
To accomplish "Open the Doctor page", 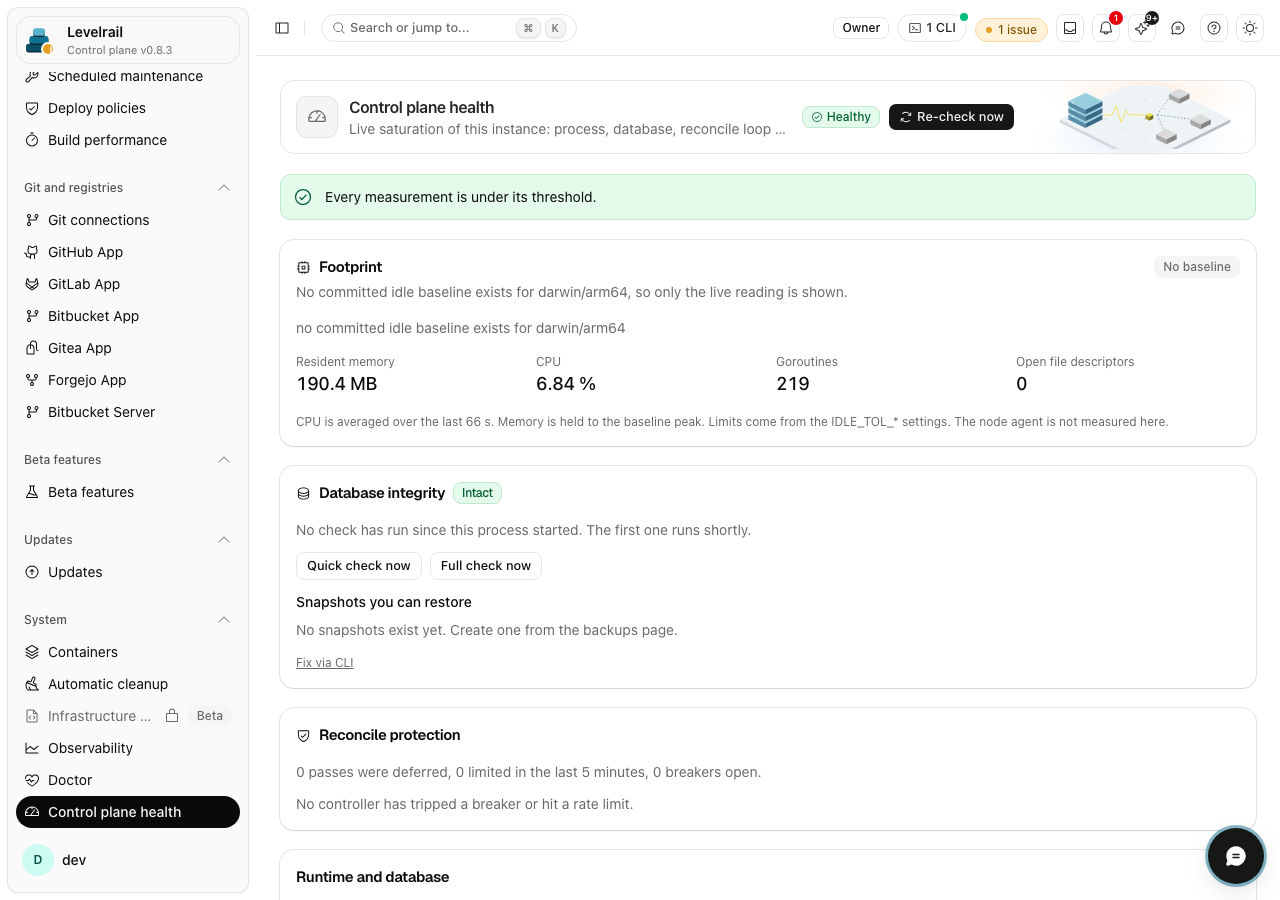I will 128,780.
